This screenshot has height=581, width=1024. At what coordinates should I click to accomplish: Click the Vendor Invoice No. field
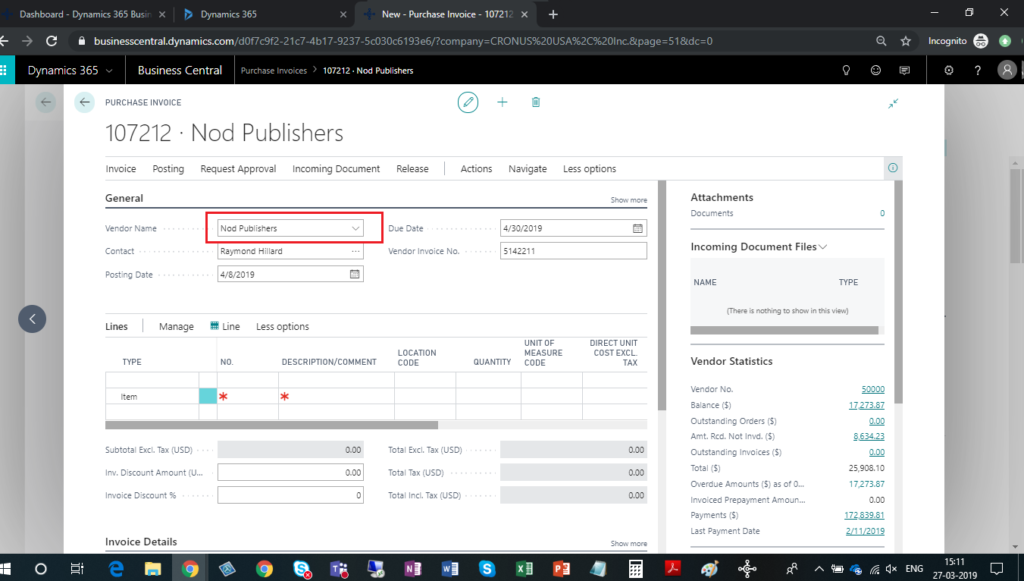pyautogui.click(x=573, y=251)
